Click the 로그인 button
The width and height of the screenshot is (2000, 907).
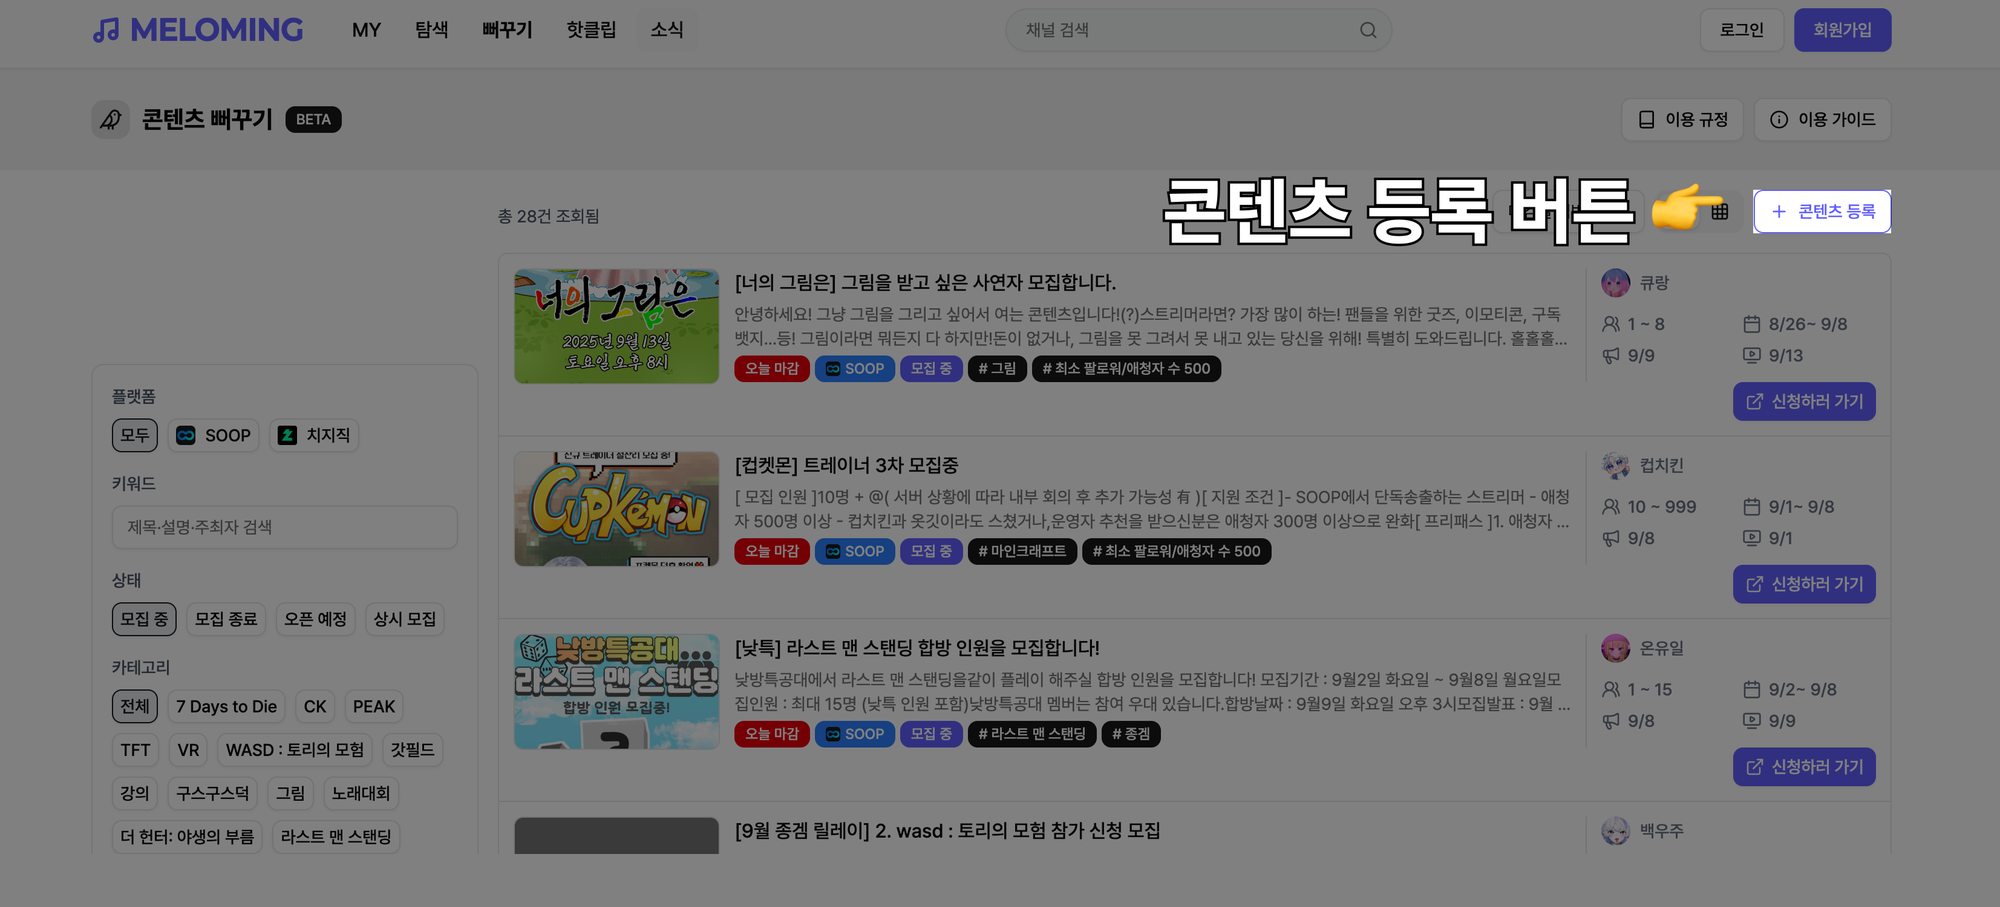tap(1742, 30)
